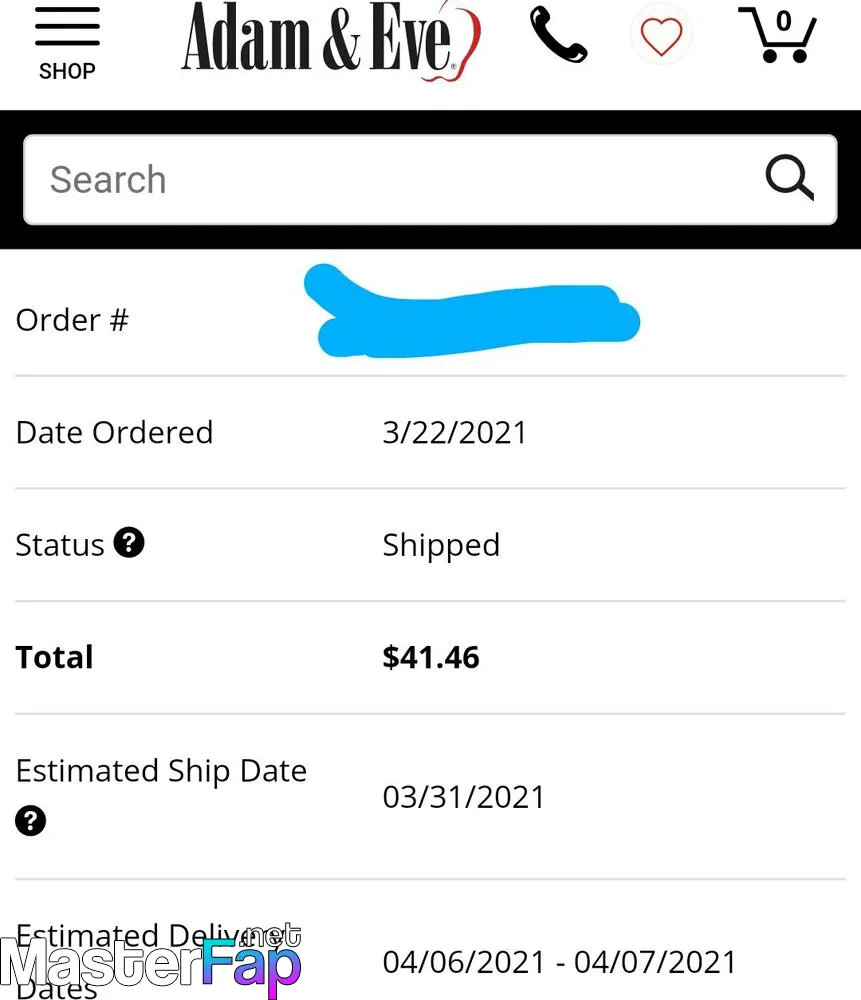Image resolution: width=861 pixels, height=1000 pixels.
Task: Tap the 03/31/2021 ship date
Action: click(x=464, y=797)
